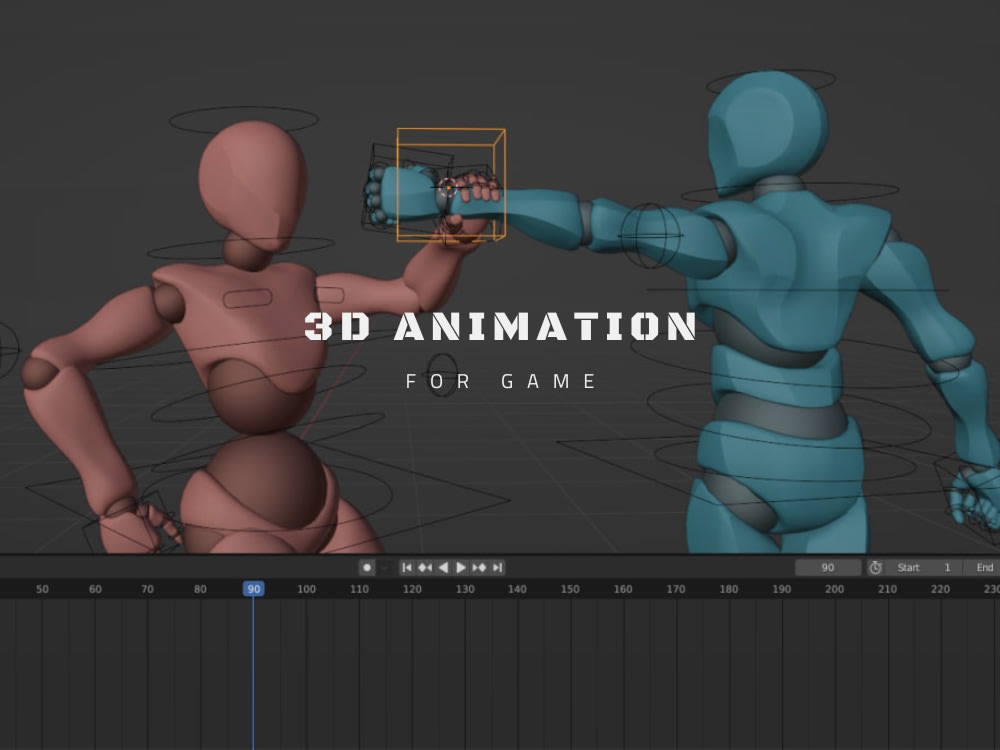Click frame 50 on the timeline ruler
The height and width of the screenshot is (750, 1000).
(42, 589)
